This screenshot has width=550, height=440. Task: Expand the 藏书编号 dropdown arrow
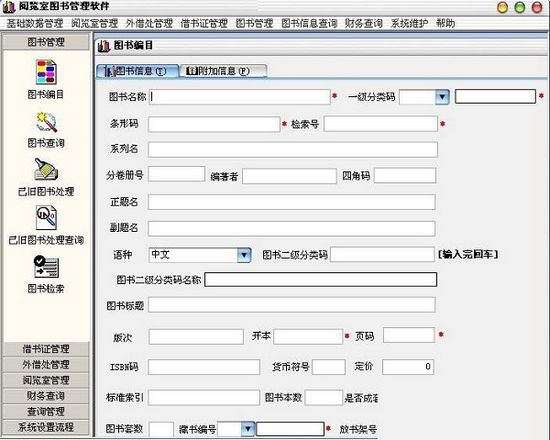point(248,429)
